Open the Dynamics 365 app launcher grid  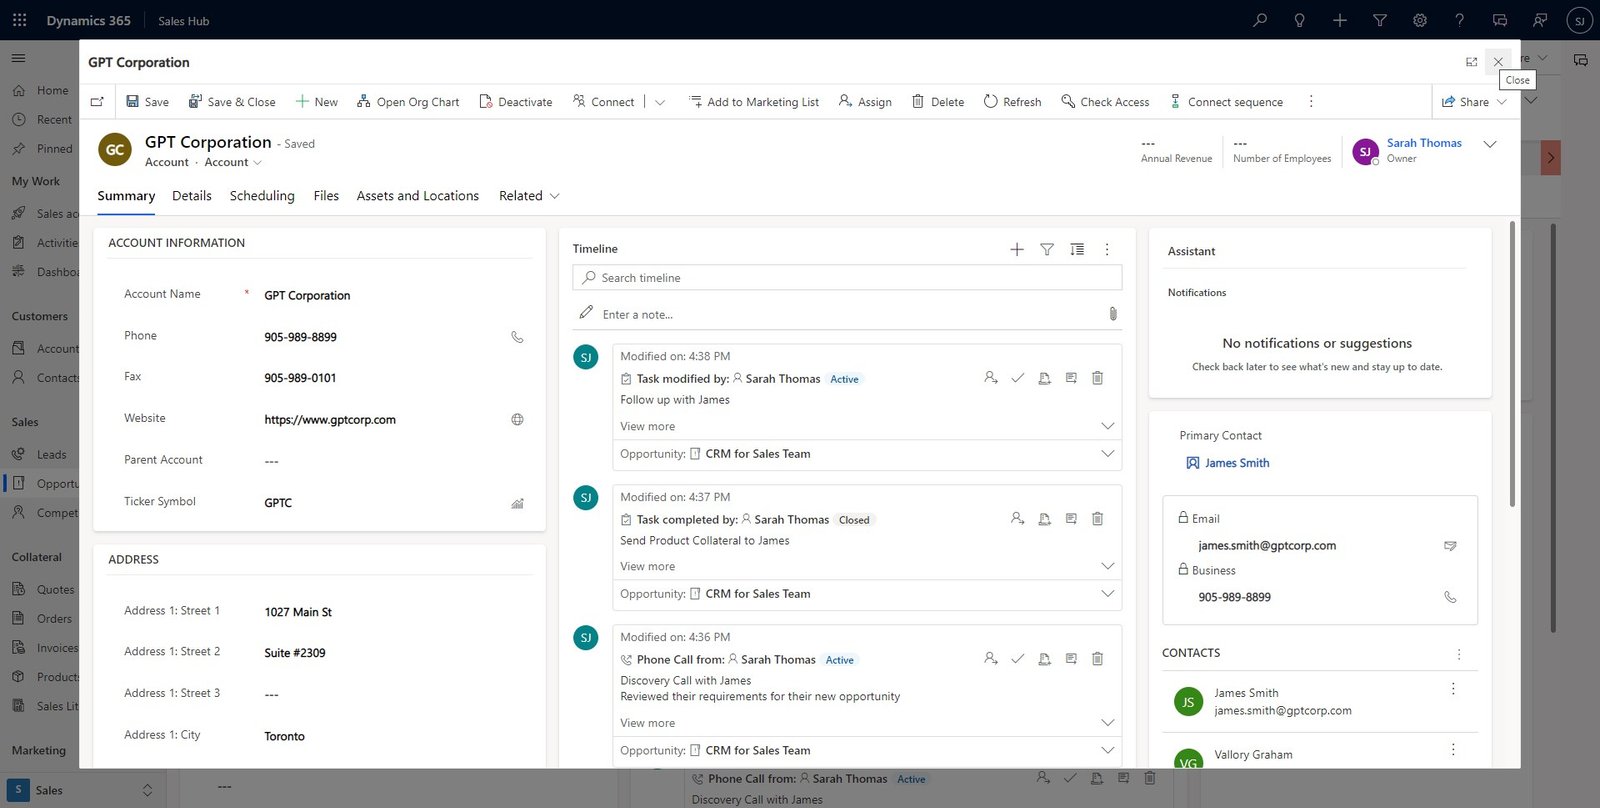19,20
